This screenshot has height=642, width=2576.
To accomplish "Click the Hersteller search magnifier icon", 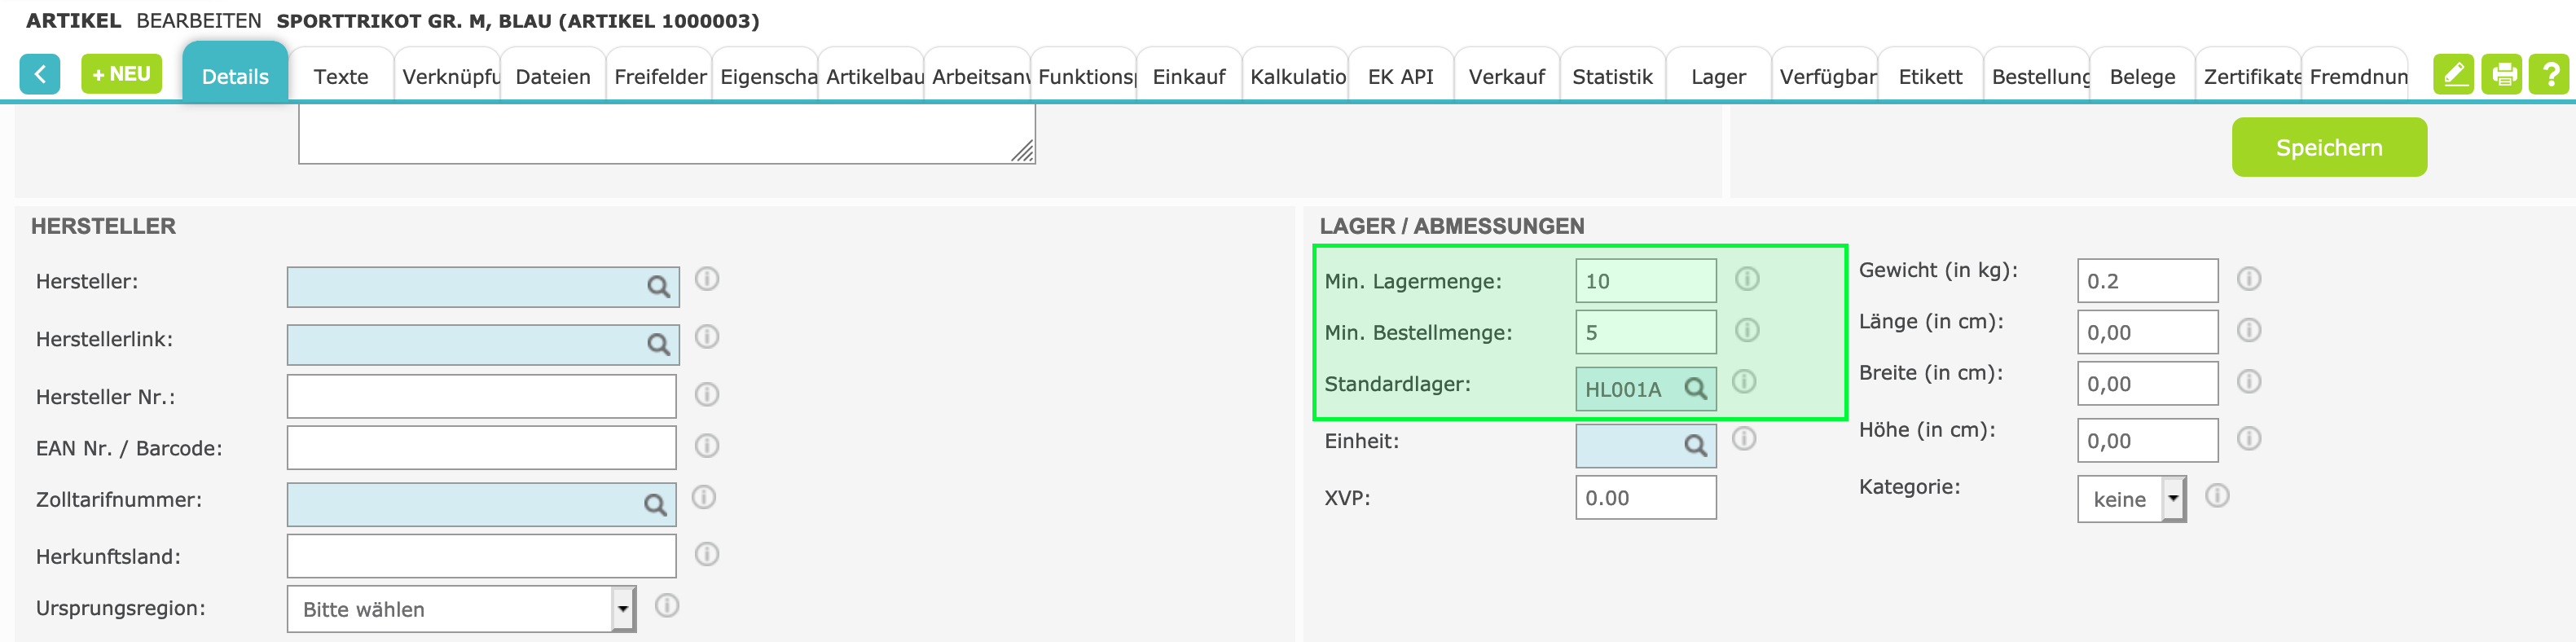I will pos(658,287).
